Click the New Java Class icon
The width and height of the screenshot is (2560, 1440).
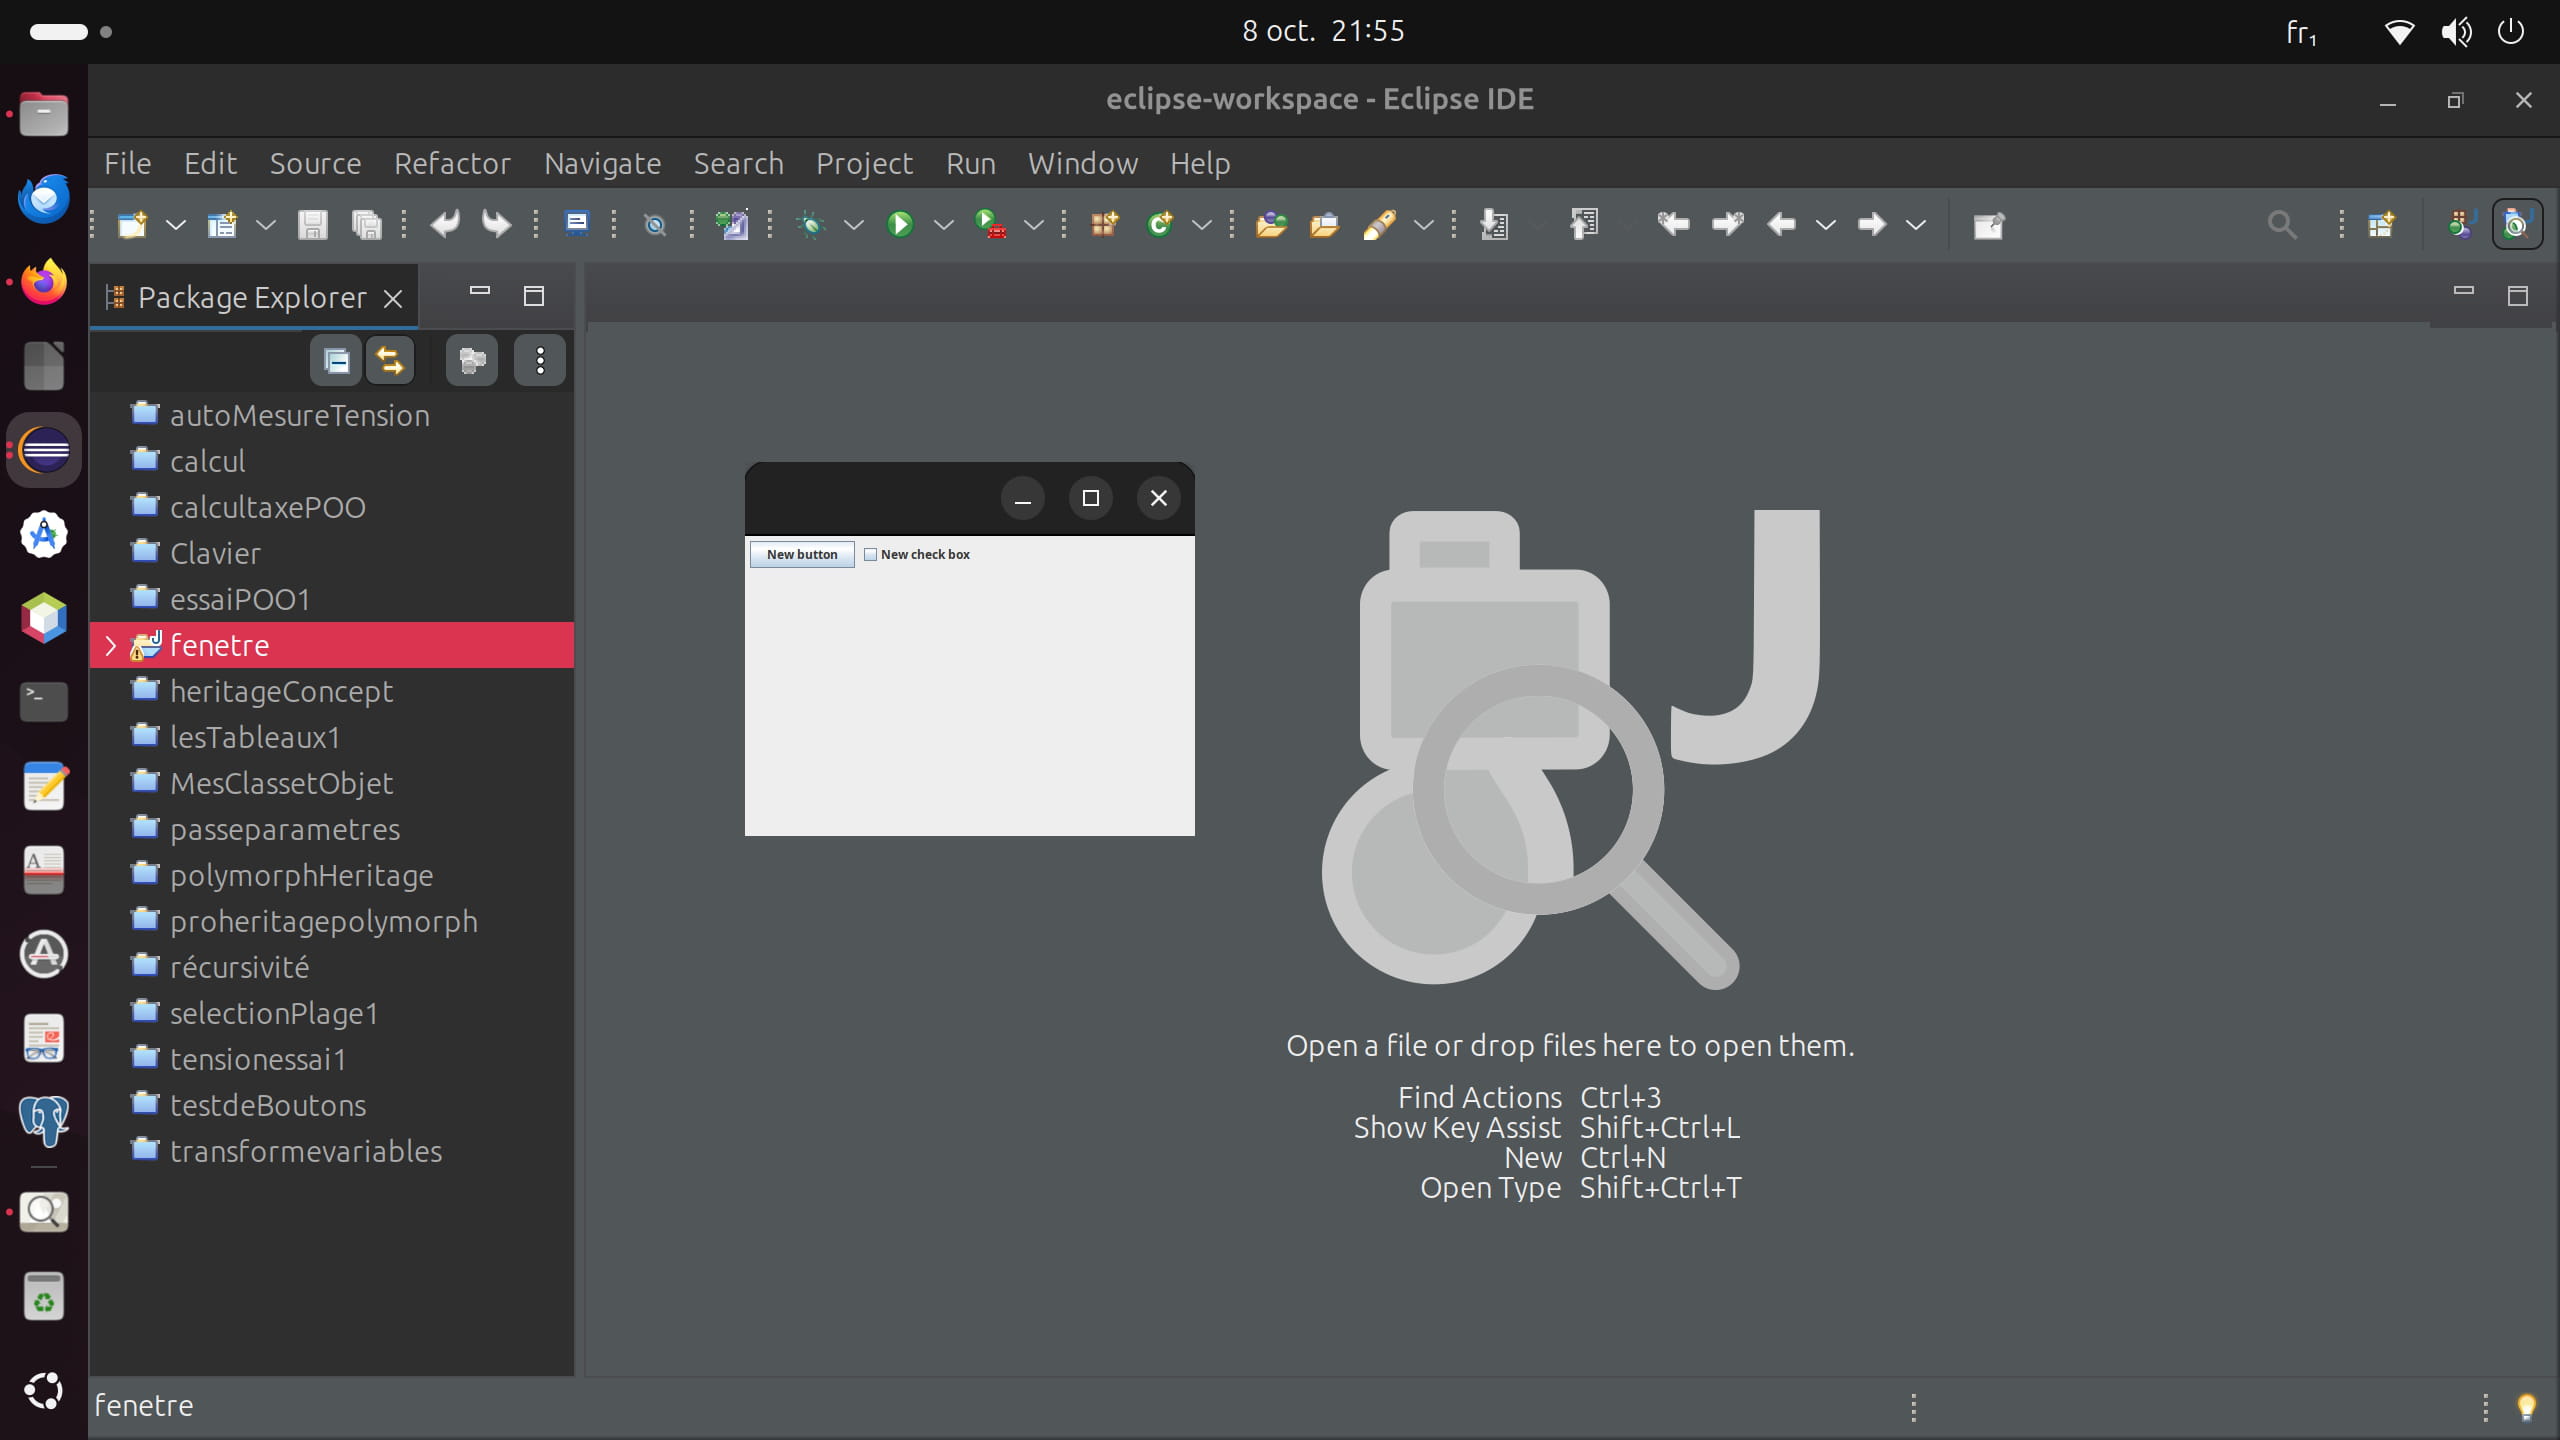click(1160, 224)
